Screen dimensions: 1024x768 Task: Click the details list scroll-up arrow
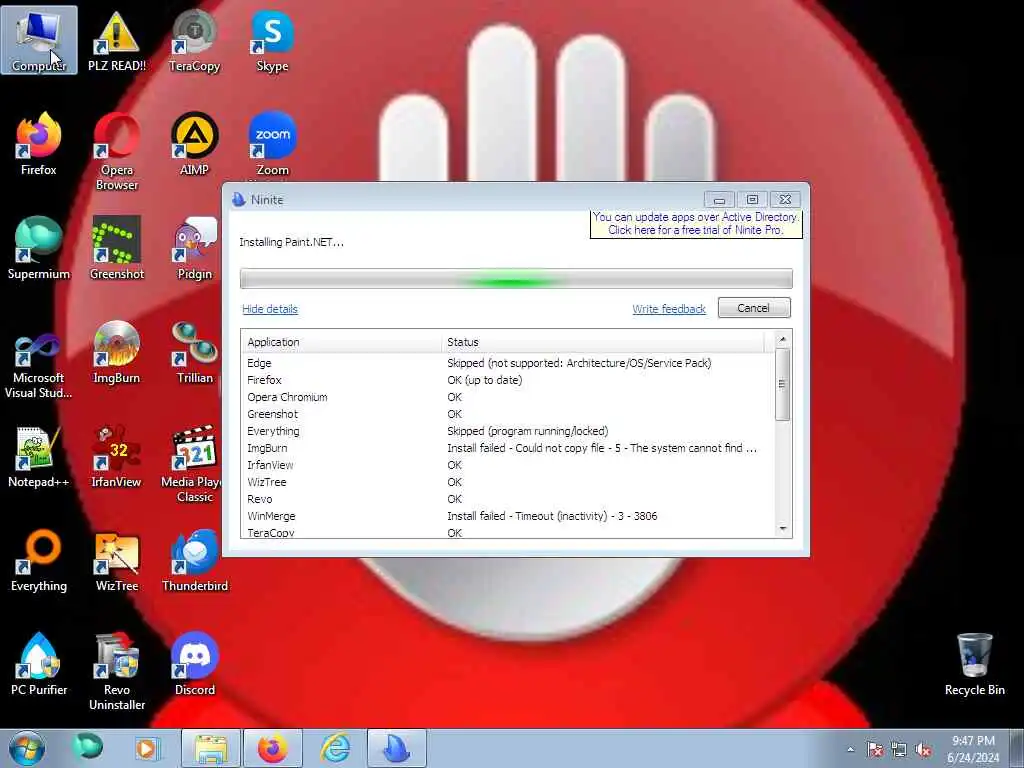[x=783, y=339]
